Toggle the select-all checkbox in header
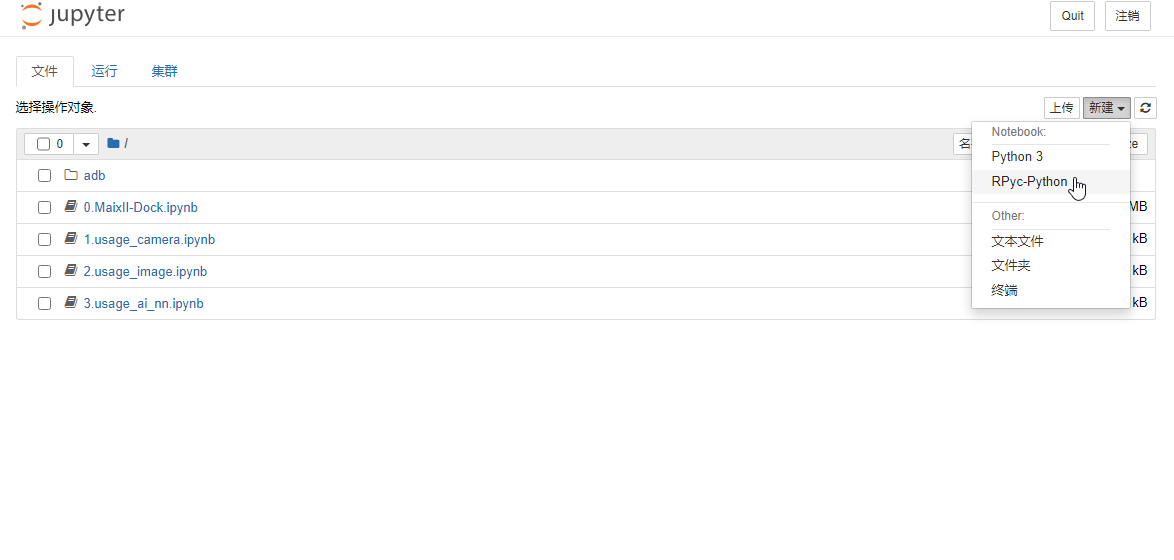This screenshot has height=560, width=1174. pos(44,144)
